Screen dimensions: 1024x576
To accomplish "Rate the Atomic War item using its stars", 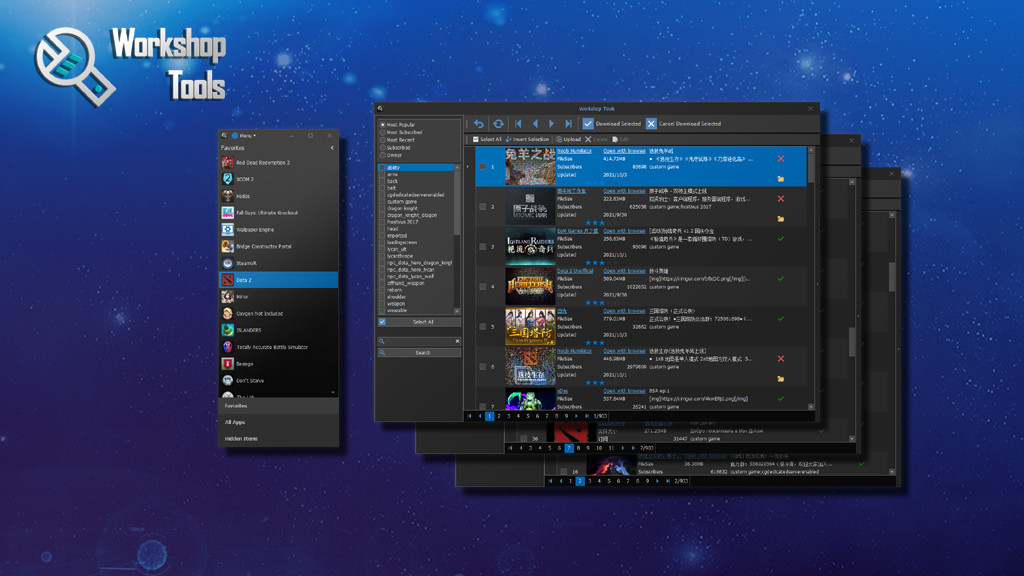I will (593, 222).
